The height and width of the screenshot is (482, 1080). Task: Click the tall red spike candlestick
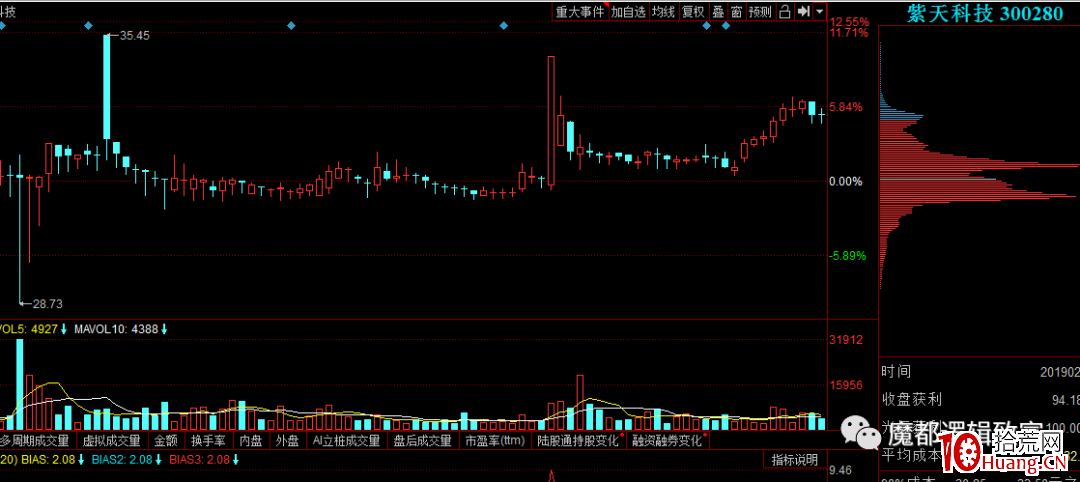(x=552, y=120)
